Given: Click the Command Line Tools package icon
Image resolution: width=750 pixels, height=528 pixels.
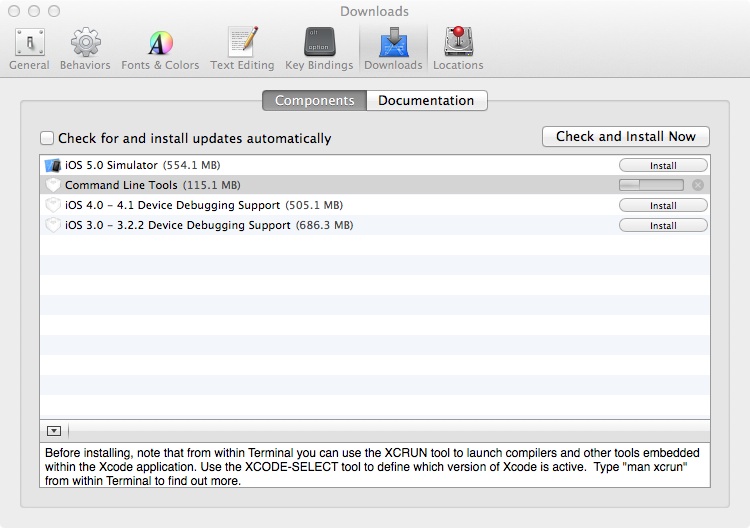Looking at the screenshot, I should [x=53, y=185].
